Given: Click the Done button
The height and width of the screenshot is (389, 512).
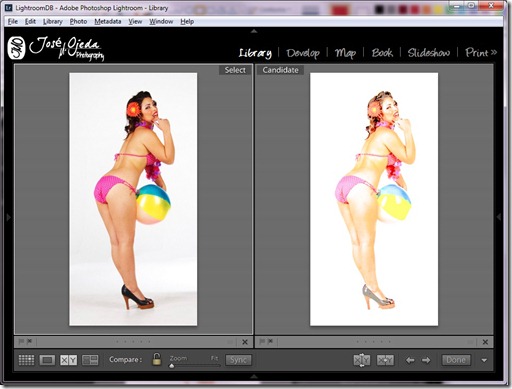Looking at the screenshot, I should [x=456, y=360].
